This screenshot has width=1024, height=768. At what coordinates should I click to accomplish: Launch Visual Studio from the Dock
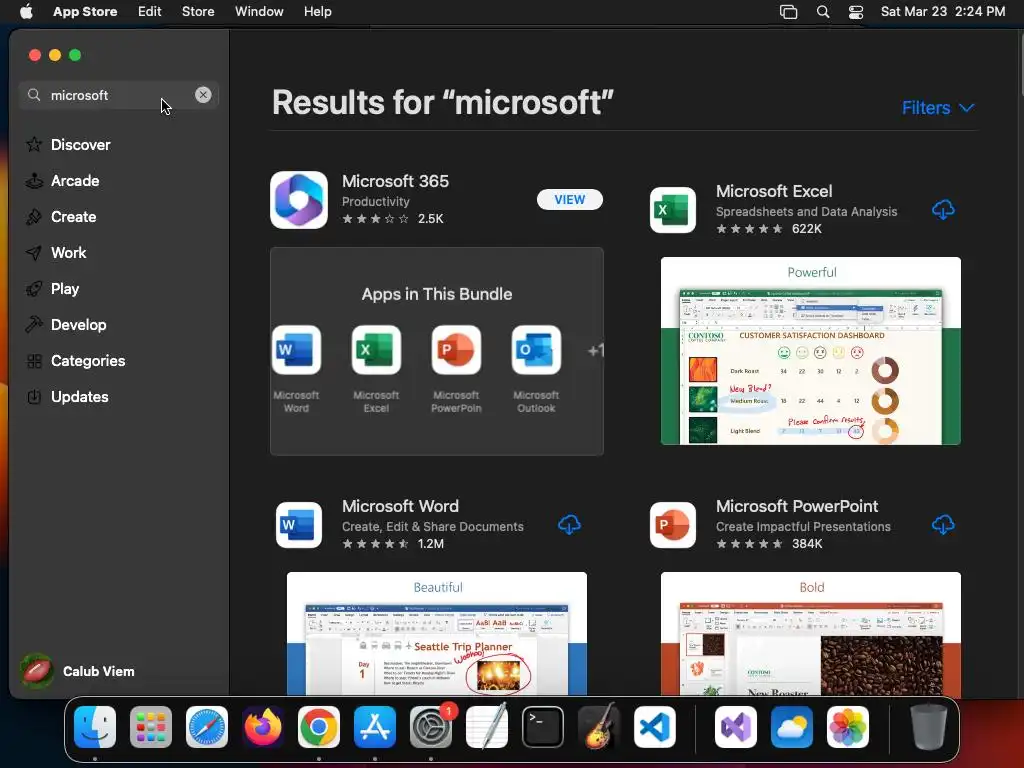[736, 727]
